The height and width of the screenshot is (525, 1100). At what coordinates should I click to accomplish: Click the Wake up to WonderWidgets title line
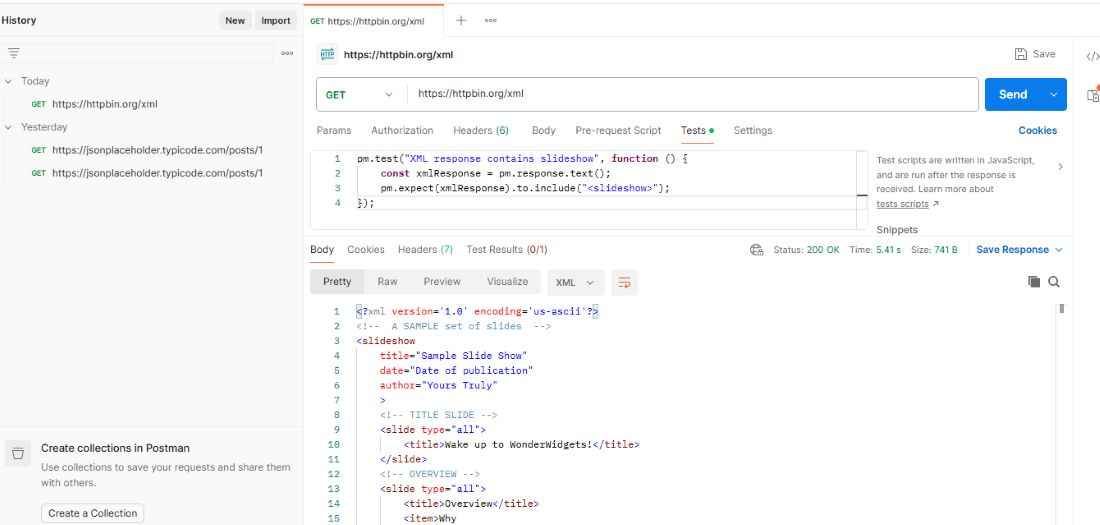coord(521,444)
